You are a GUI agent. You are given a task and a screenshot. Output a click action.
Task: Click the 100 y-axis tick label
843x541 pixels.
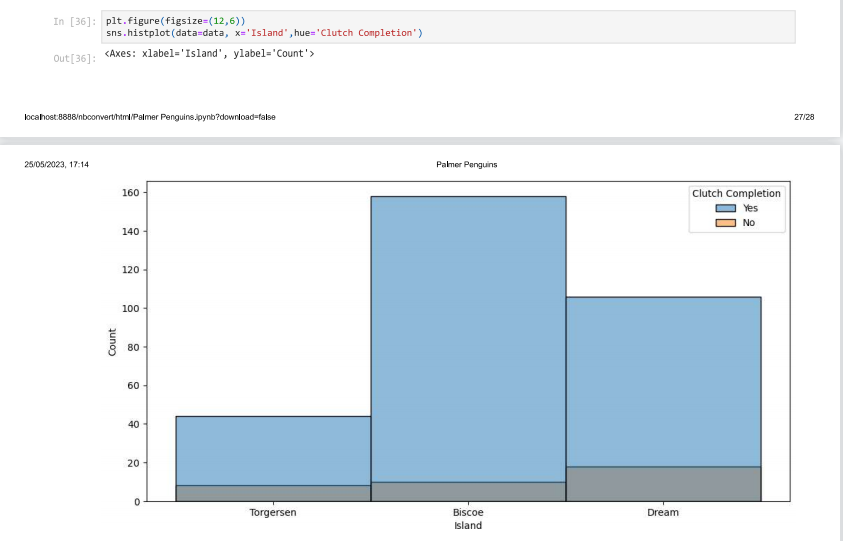pos(131,309)
